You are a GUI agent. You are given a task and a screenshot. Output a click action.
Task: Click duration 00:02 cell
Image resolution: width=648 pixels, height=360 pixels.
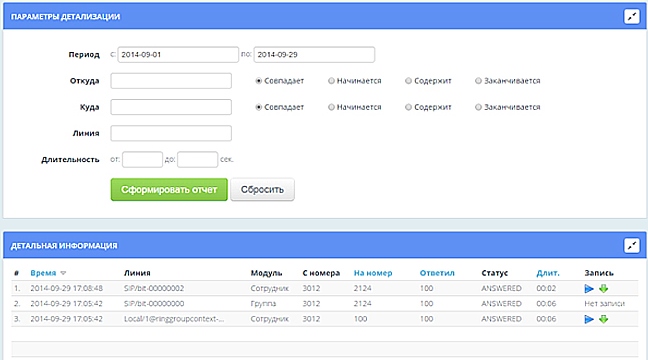[x=546, y=288]
